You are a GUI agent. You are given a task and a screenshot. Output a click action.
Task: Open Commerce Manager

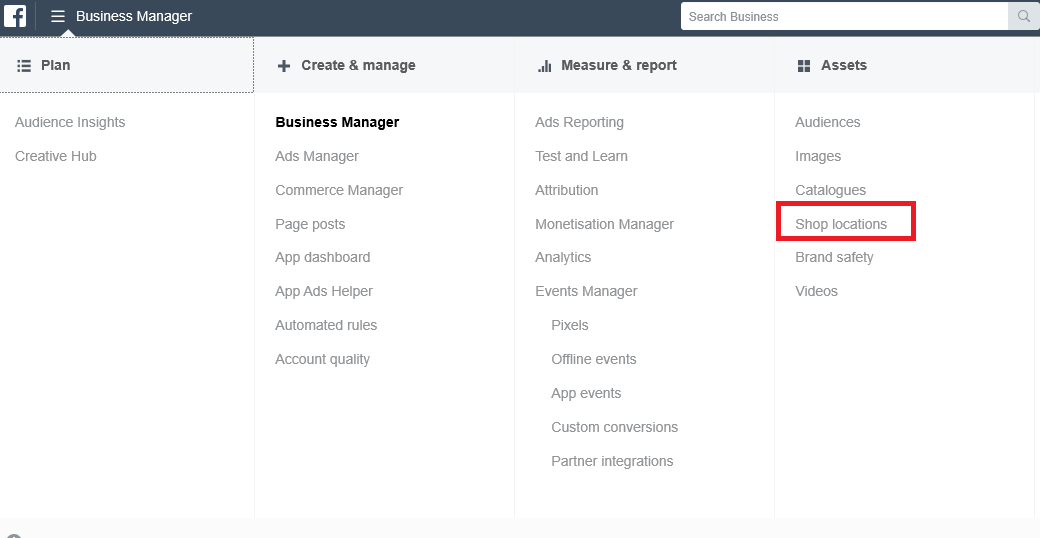[339, 190]
